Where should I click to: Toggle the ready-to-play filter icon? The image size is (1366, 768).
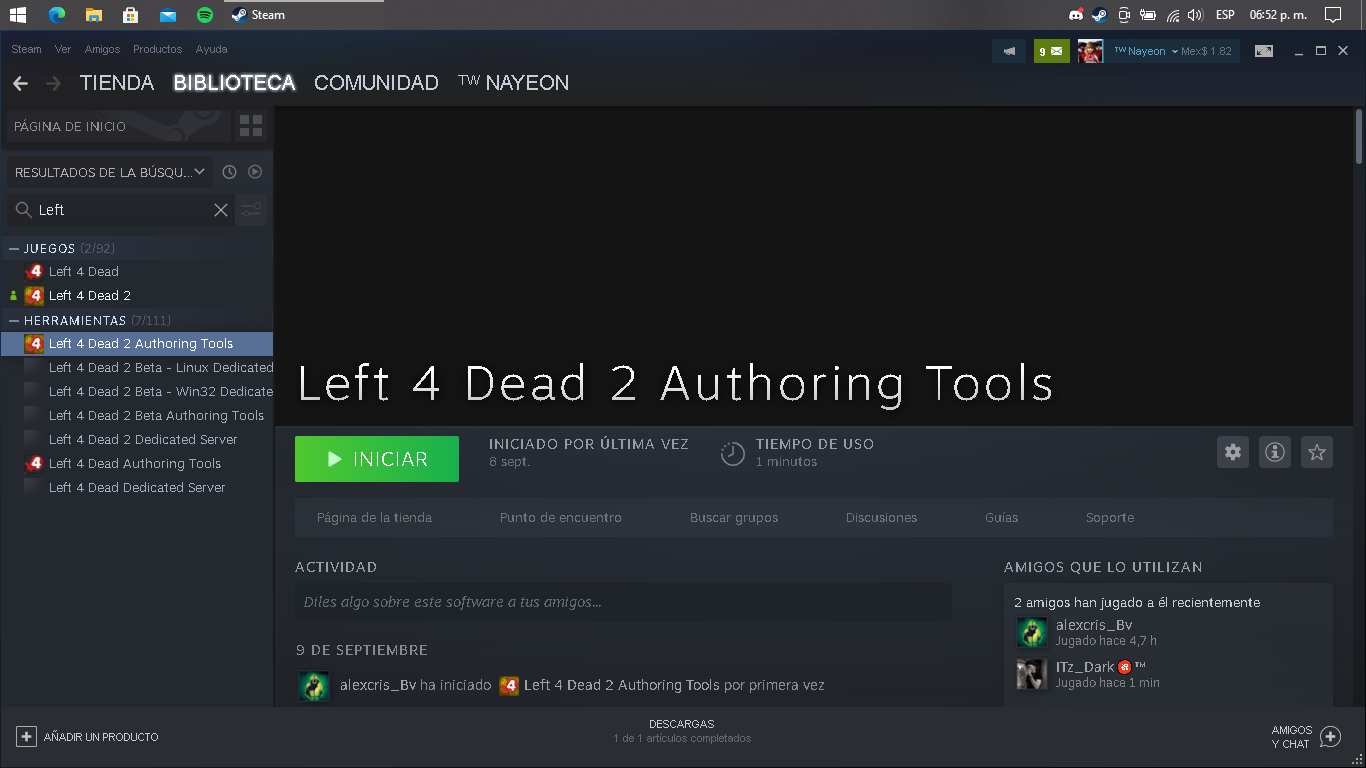point(255,172)
